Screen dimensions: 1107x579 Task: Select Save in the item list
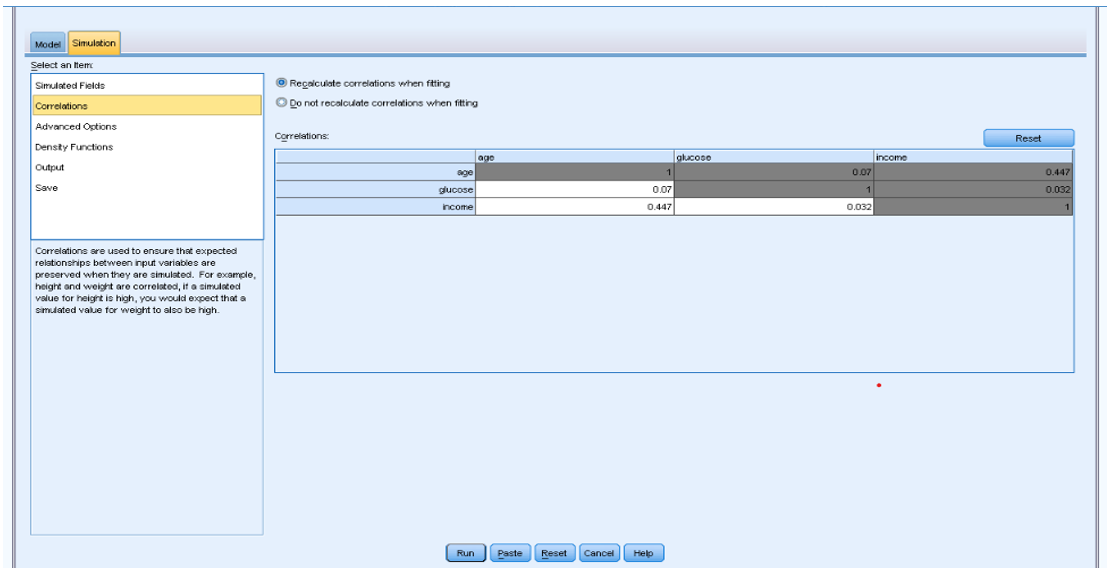click(x=46, y=188)
